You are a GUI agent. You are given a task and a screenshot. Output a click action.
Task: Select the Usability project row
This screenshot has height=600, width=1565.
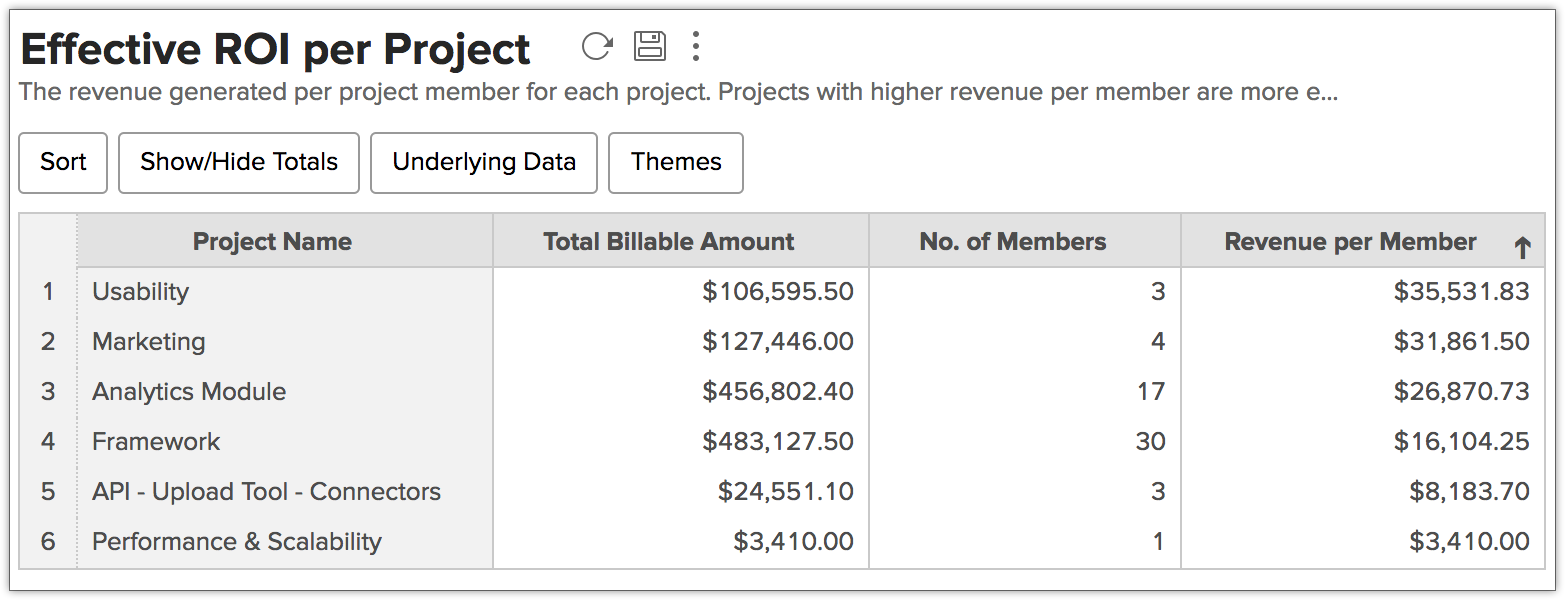coord(141,292)
